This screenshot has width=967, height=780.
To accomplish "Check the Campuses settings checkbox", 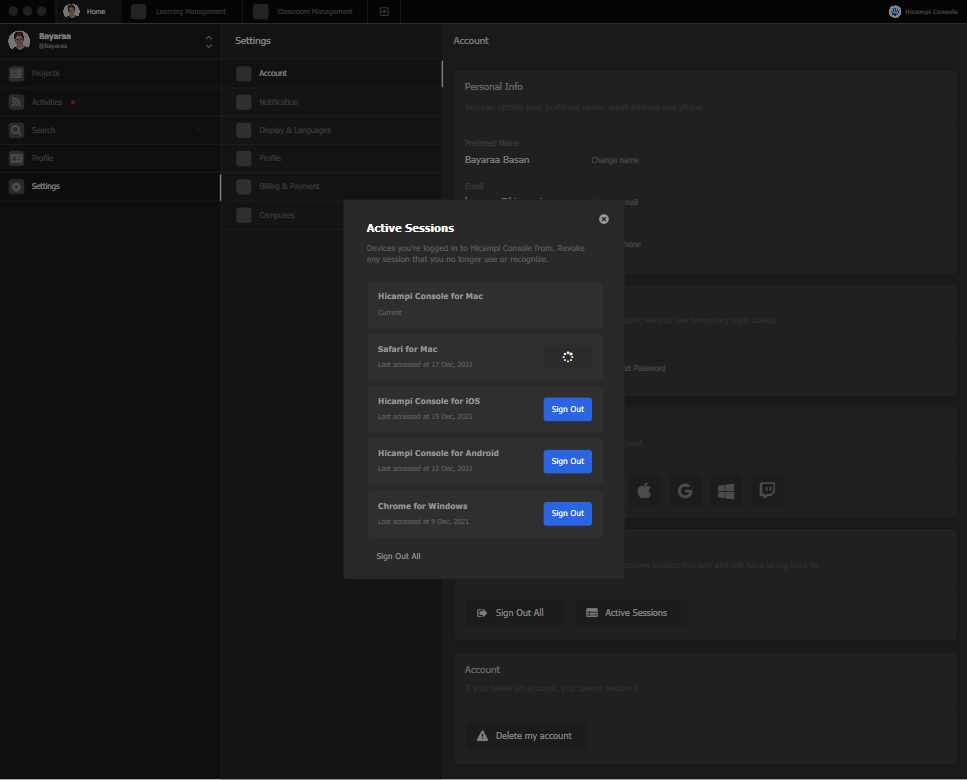I will (243, 214).
